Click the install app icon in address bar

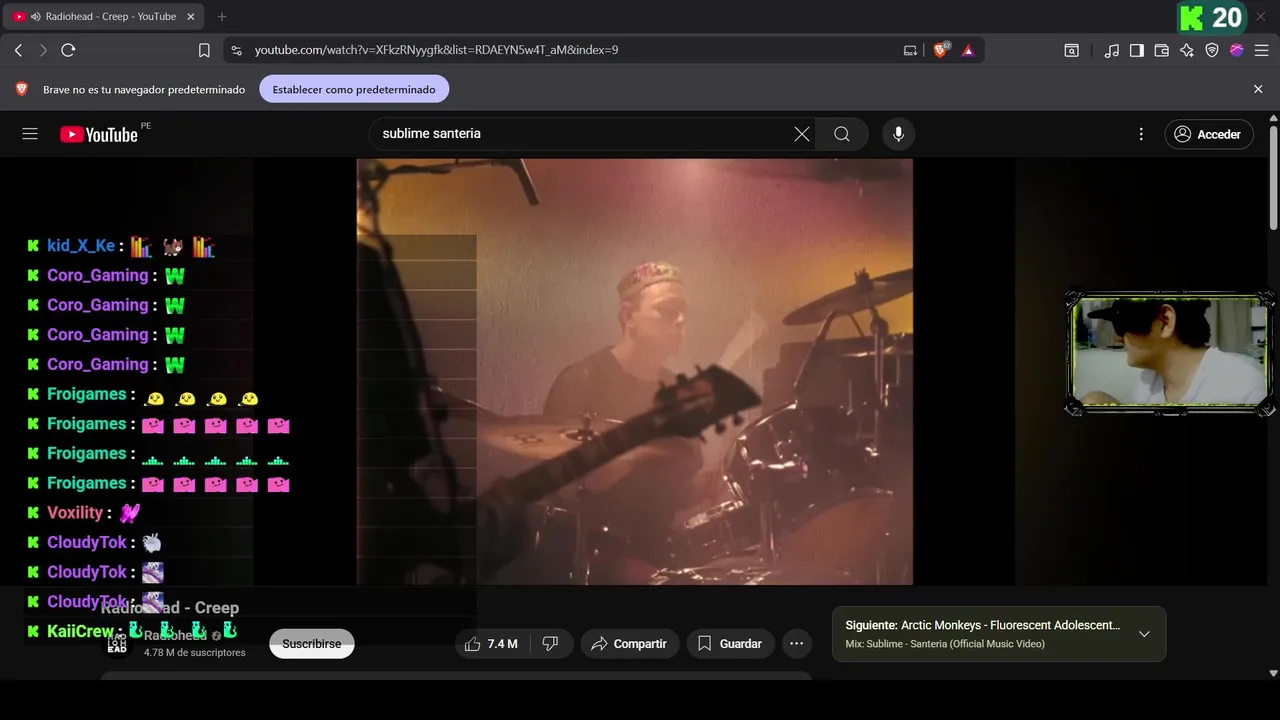910,50
